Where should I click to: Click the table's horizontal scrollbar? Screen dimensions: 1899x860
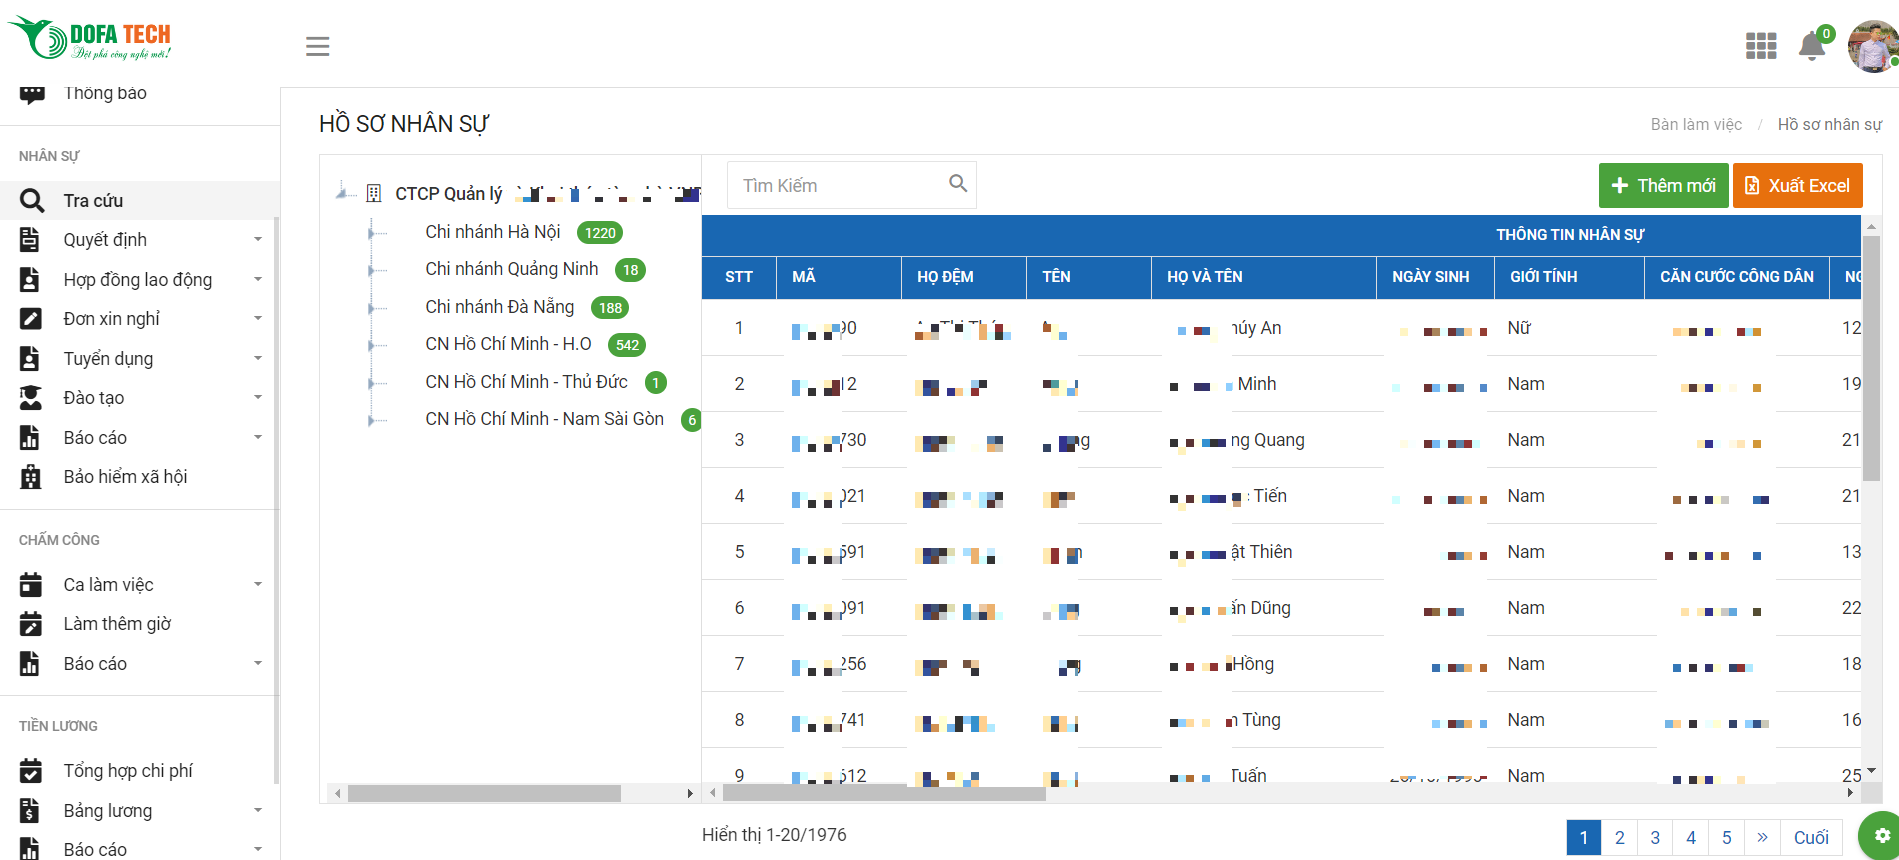tap(884, 793)
